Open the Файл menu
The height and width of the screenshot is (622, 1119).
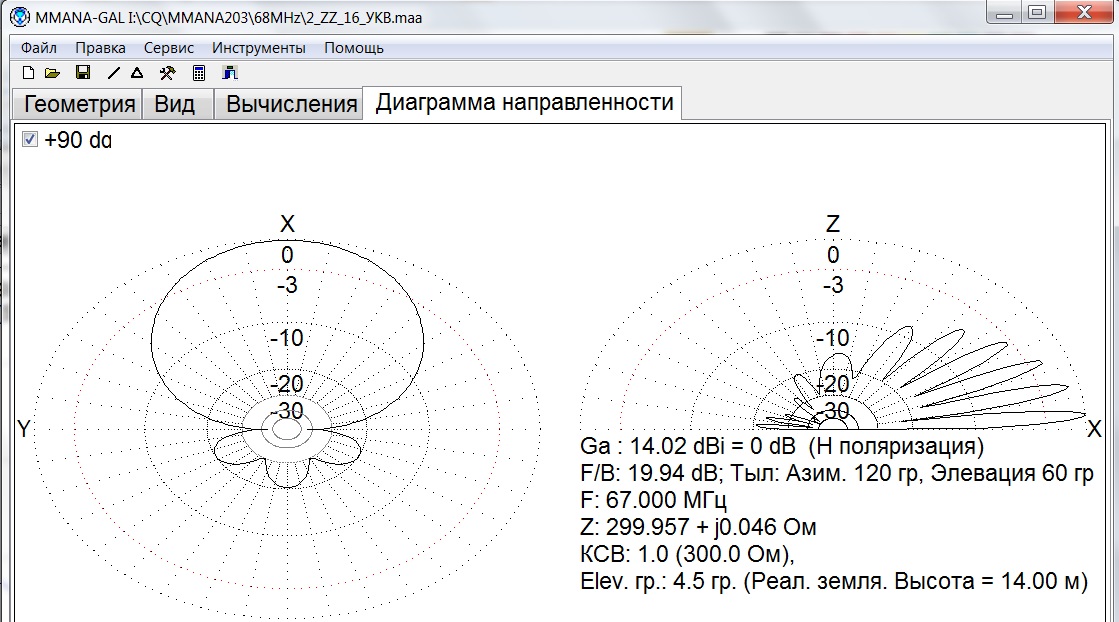click(x=39, y=48)
